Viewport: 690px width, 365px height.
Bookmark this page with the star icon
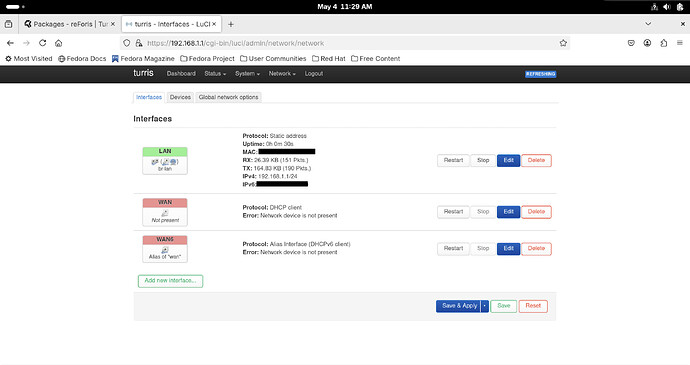point(563,43)
